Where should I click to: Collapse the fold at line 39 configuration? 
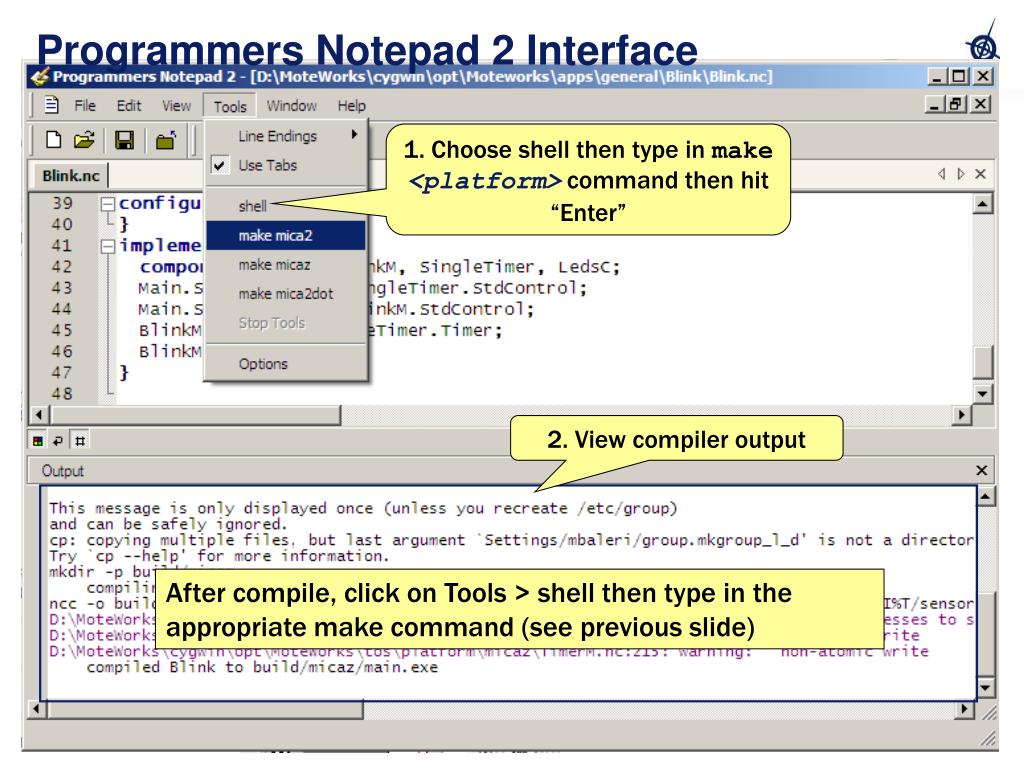(x=108, y=204)
